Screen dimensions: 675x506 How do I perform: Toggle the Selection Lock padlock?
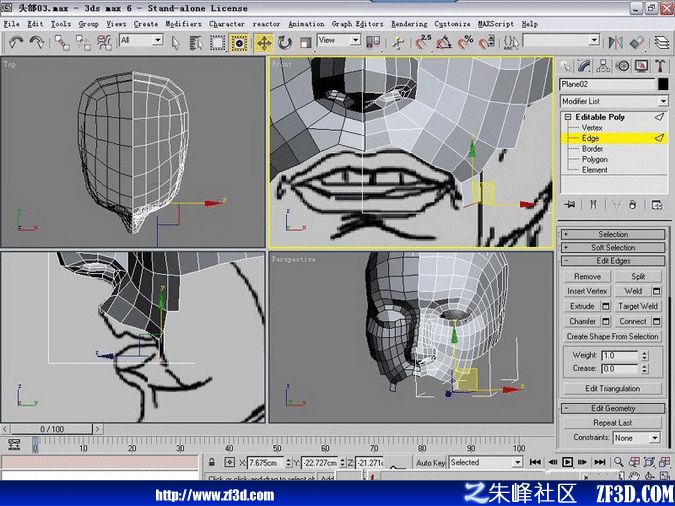[211, 462]
